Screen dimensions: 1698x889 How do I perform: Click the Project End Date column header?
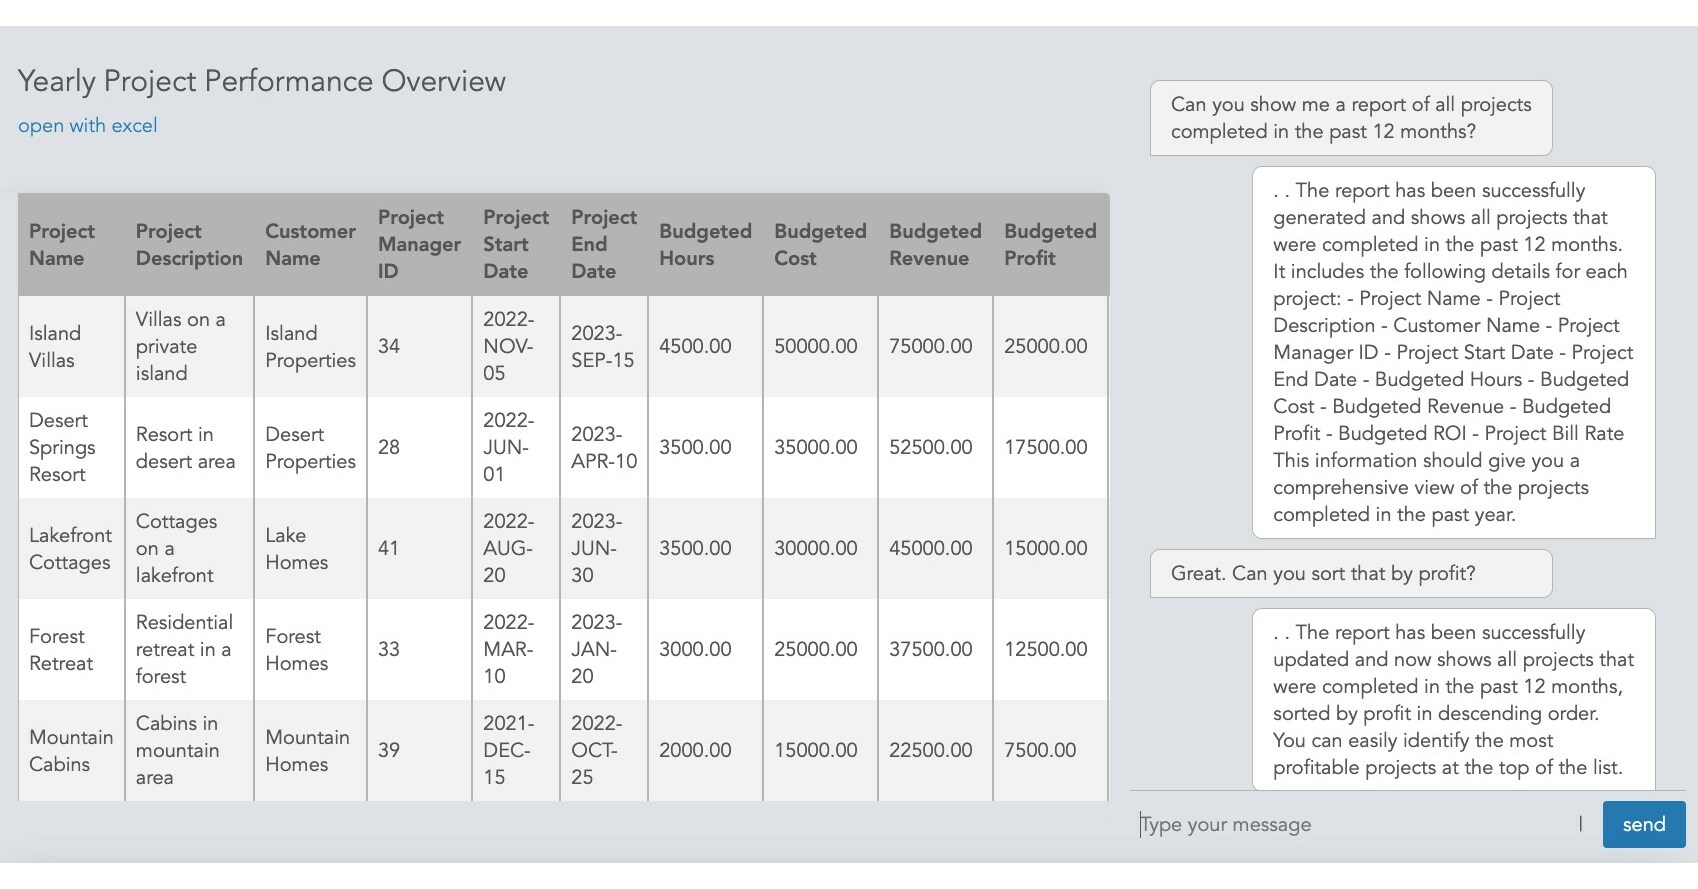[x=603, y=245]
